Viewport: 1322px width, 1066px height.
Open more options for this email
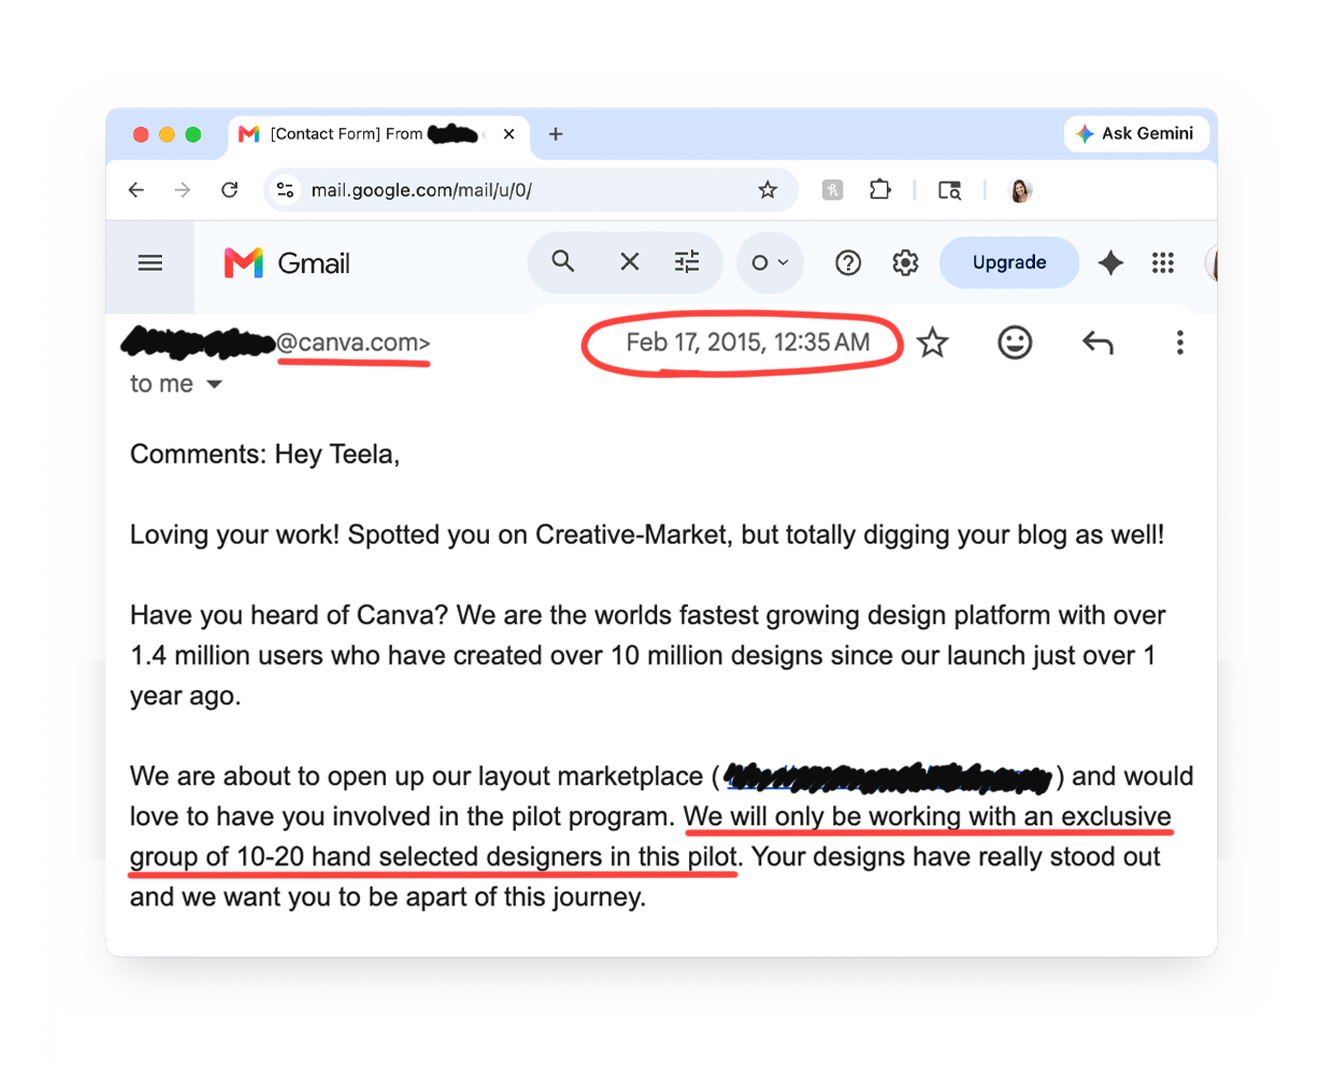point(1180,343)
